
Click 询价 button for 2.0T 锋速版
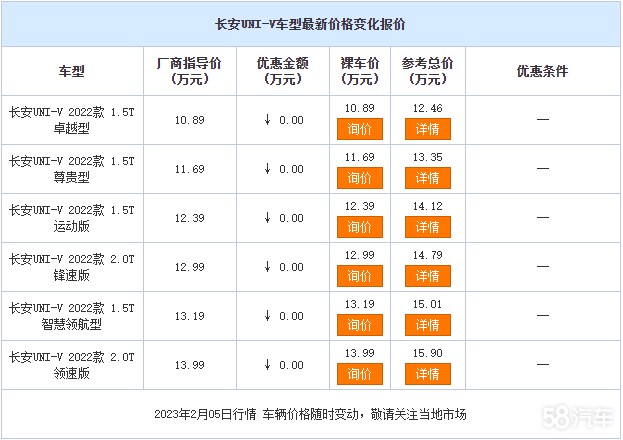click(x=360, y=276)
